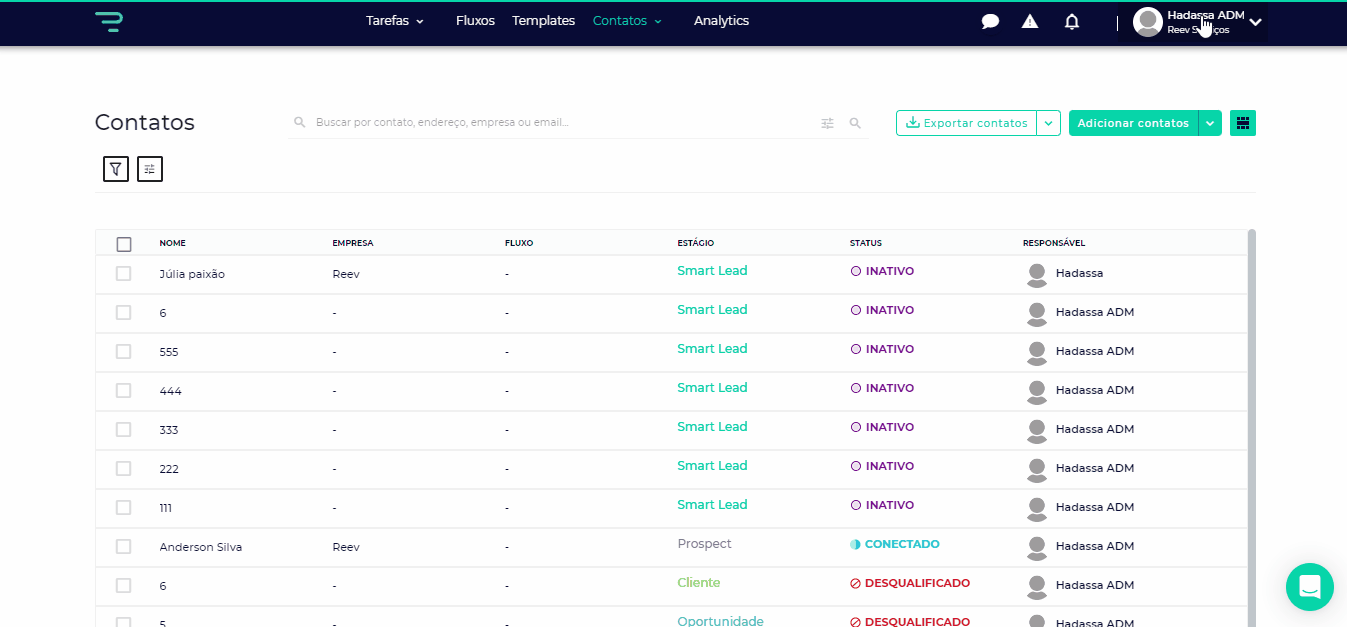Click into the contact search field
This screenshot has width=1347, height=627.
[560, 123]
